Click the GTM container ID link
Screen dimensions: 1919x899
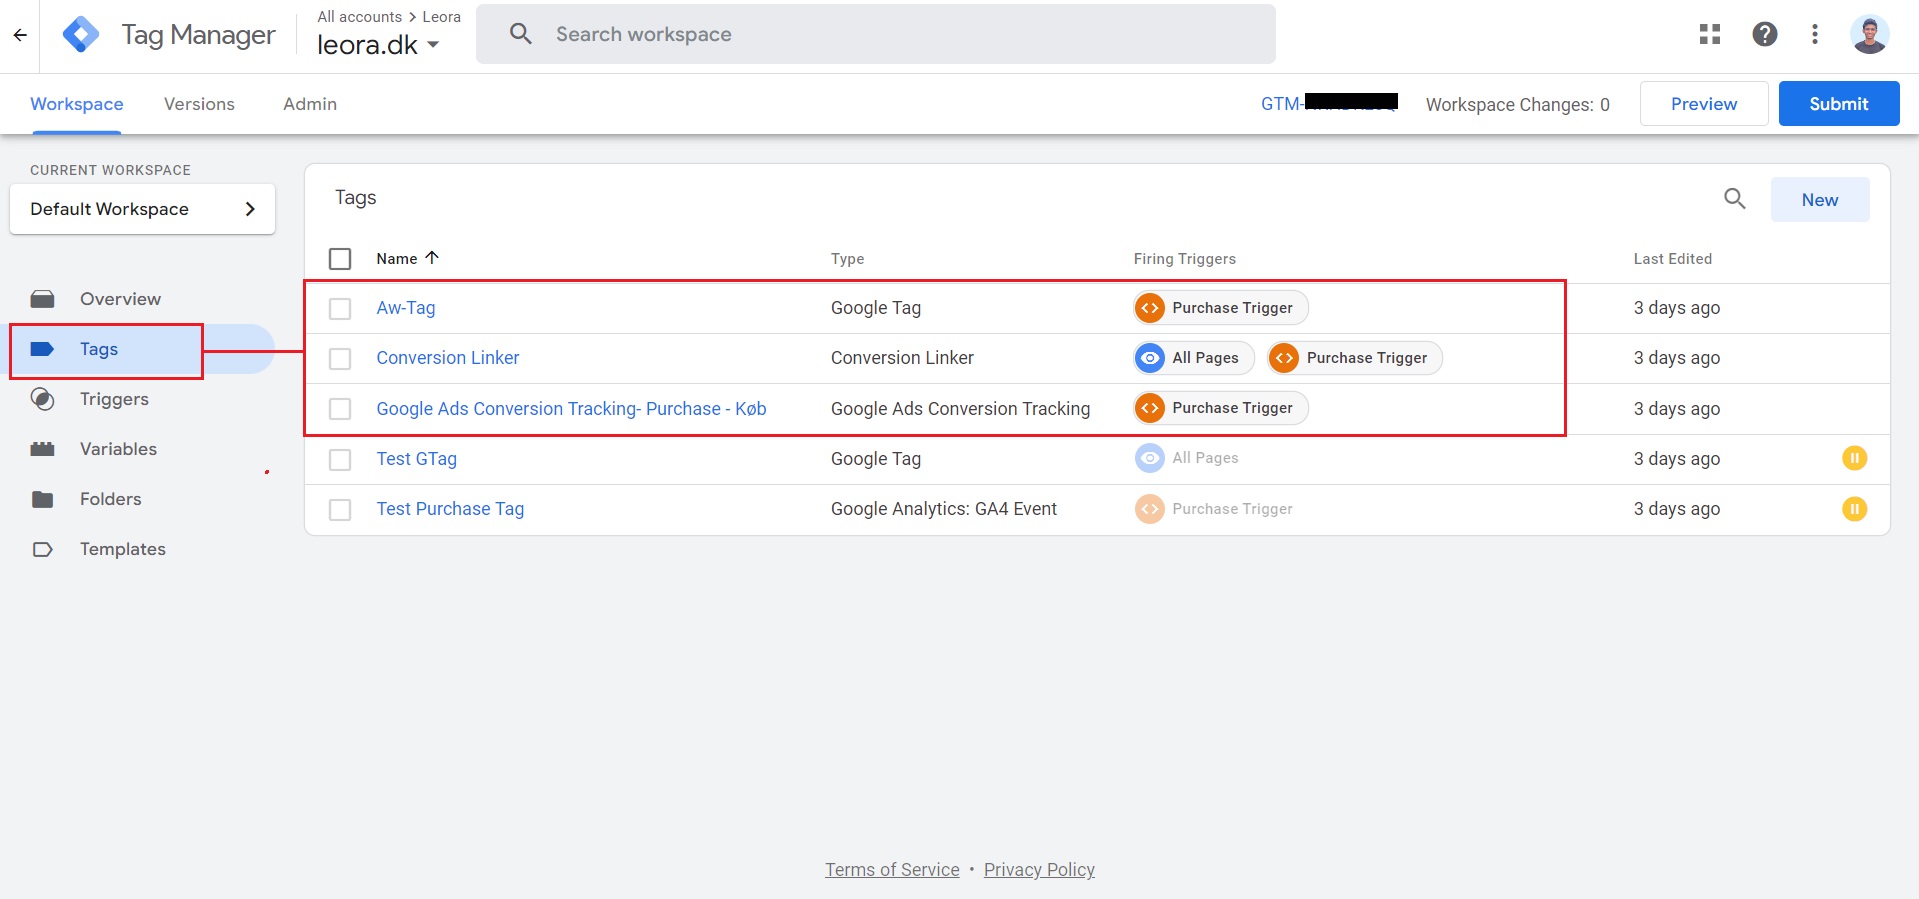1329,103
